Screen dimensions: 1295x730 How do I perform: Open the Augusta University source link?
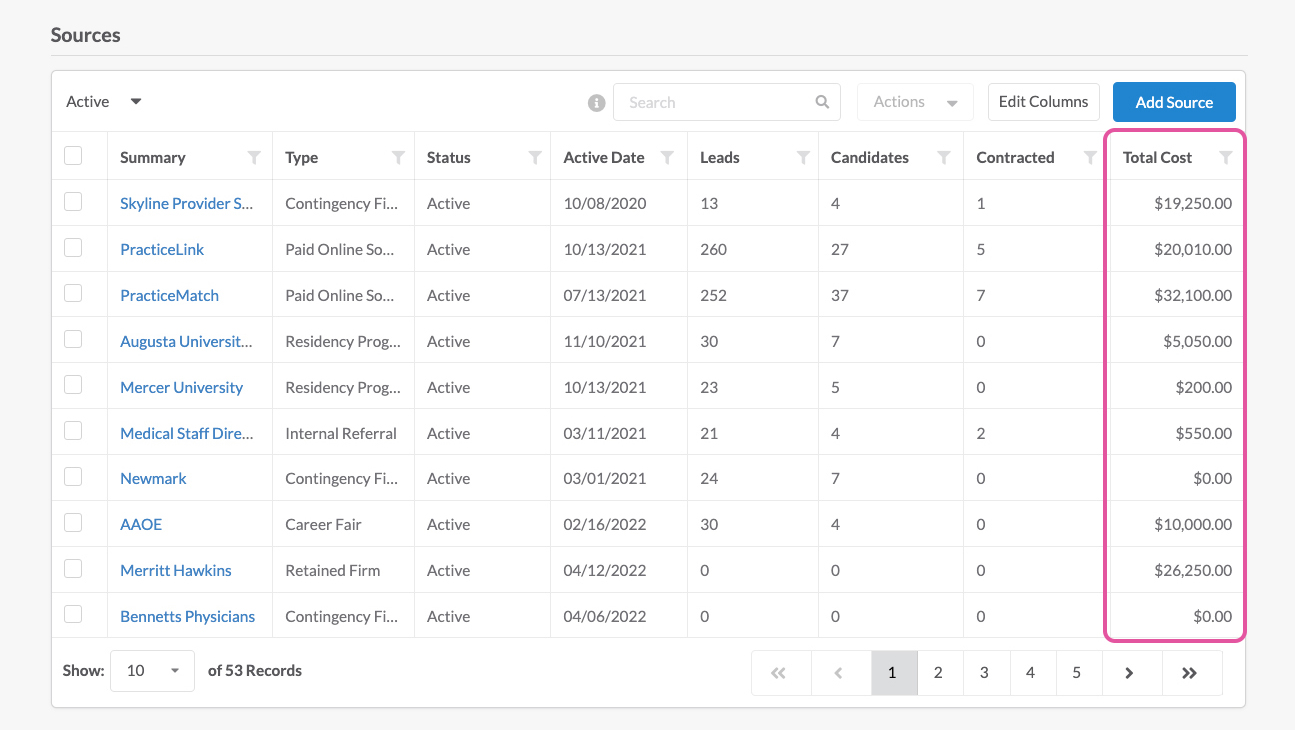tap(186, 341)
